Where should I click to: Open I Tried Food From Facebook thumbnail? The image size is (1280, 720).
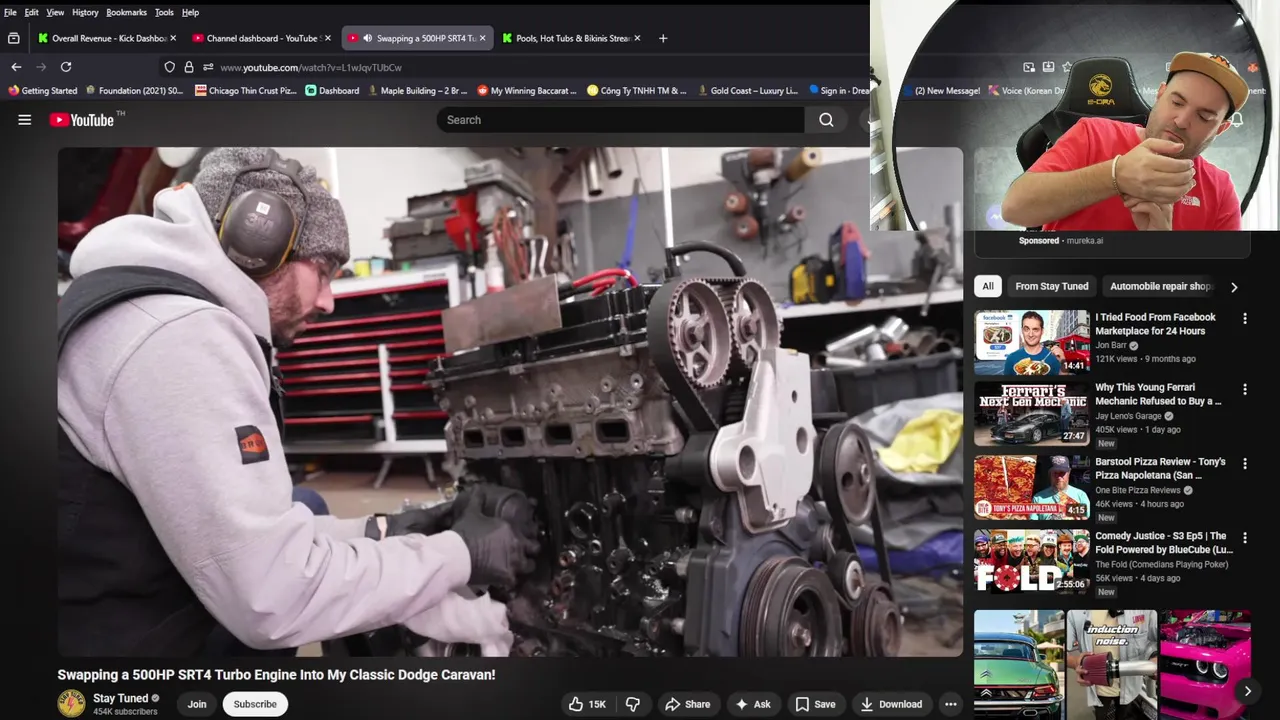(1032, 342)
